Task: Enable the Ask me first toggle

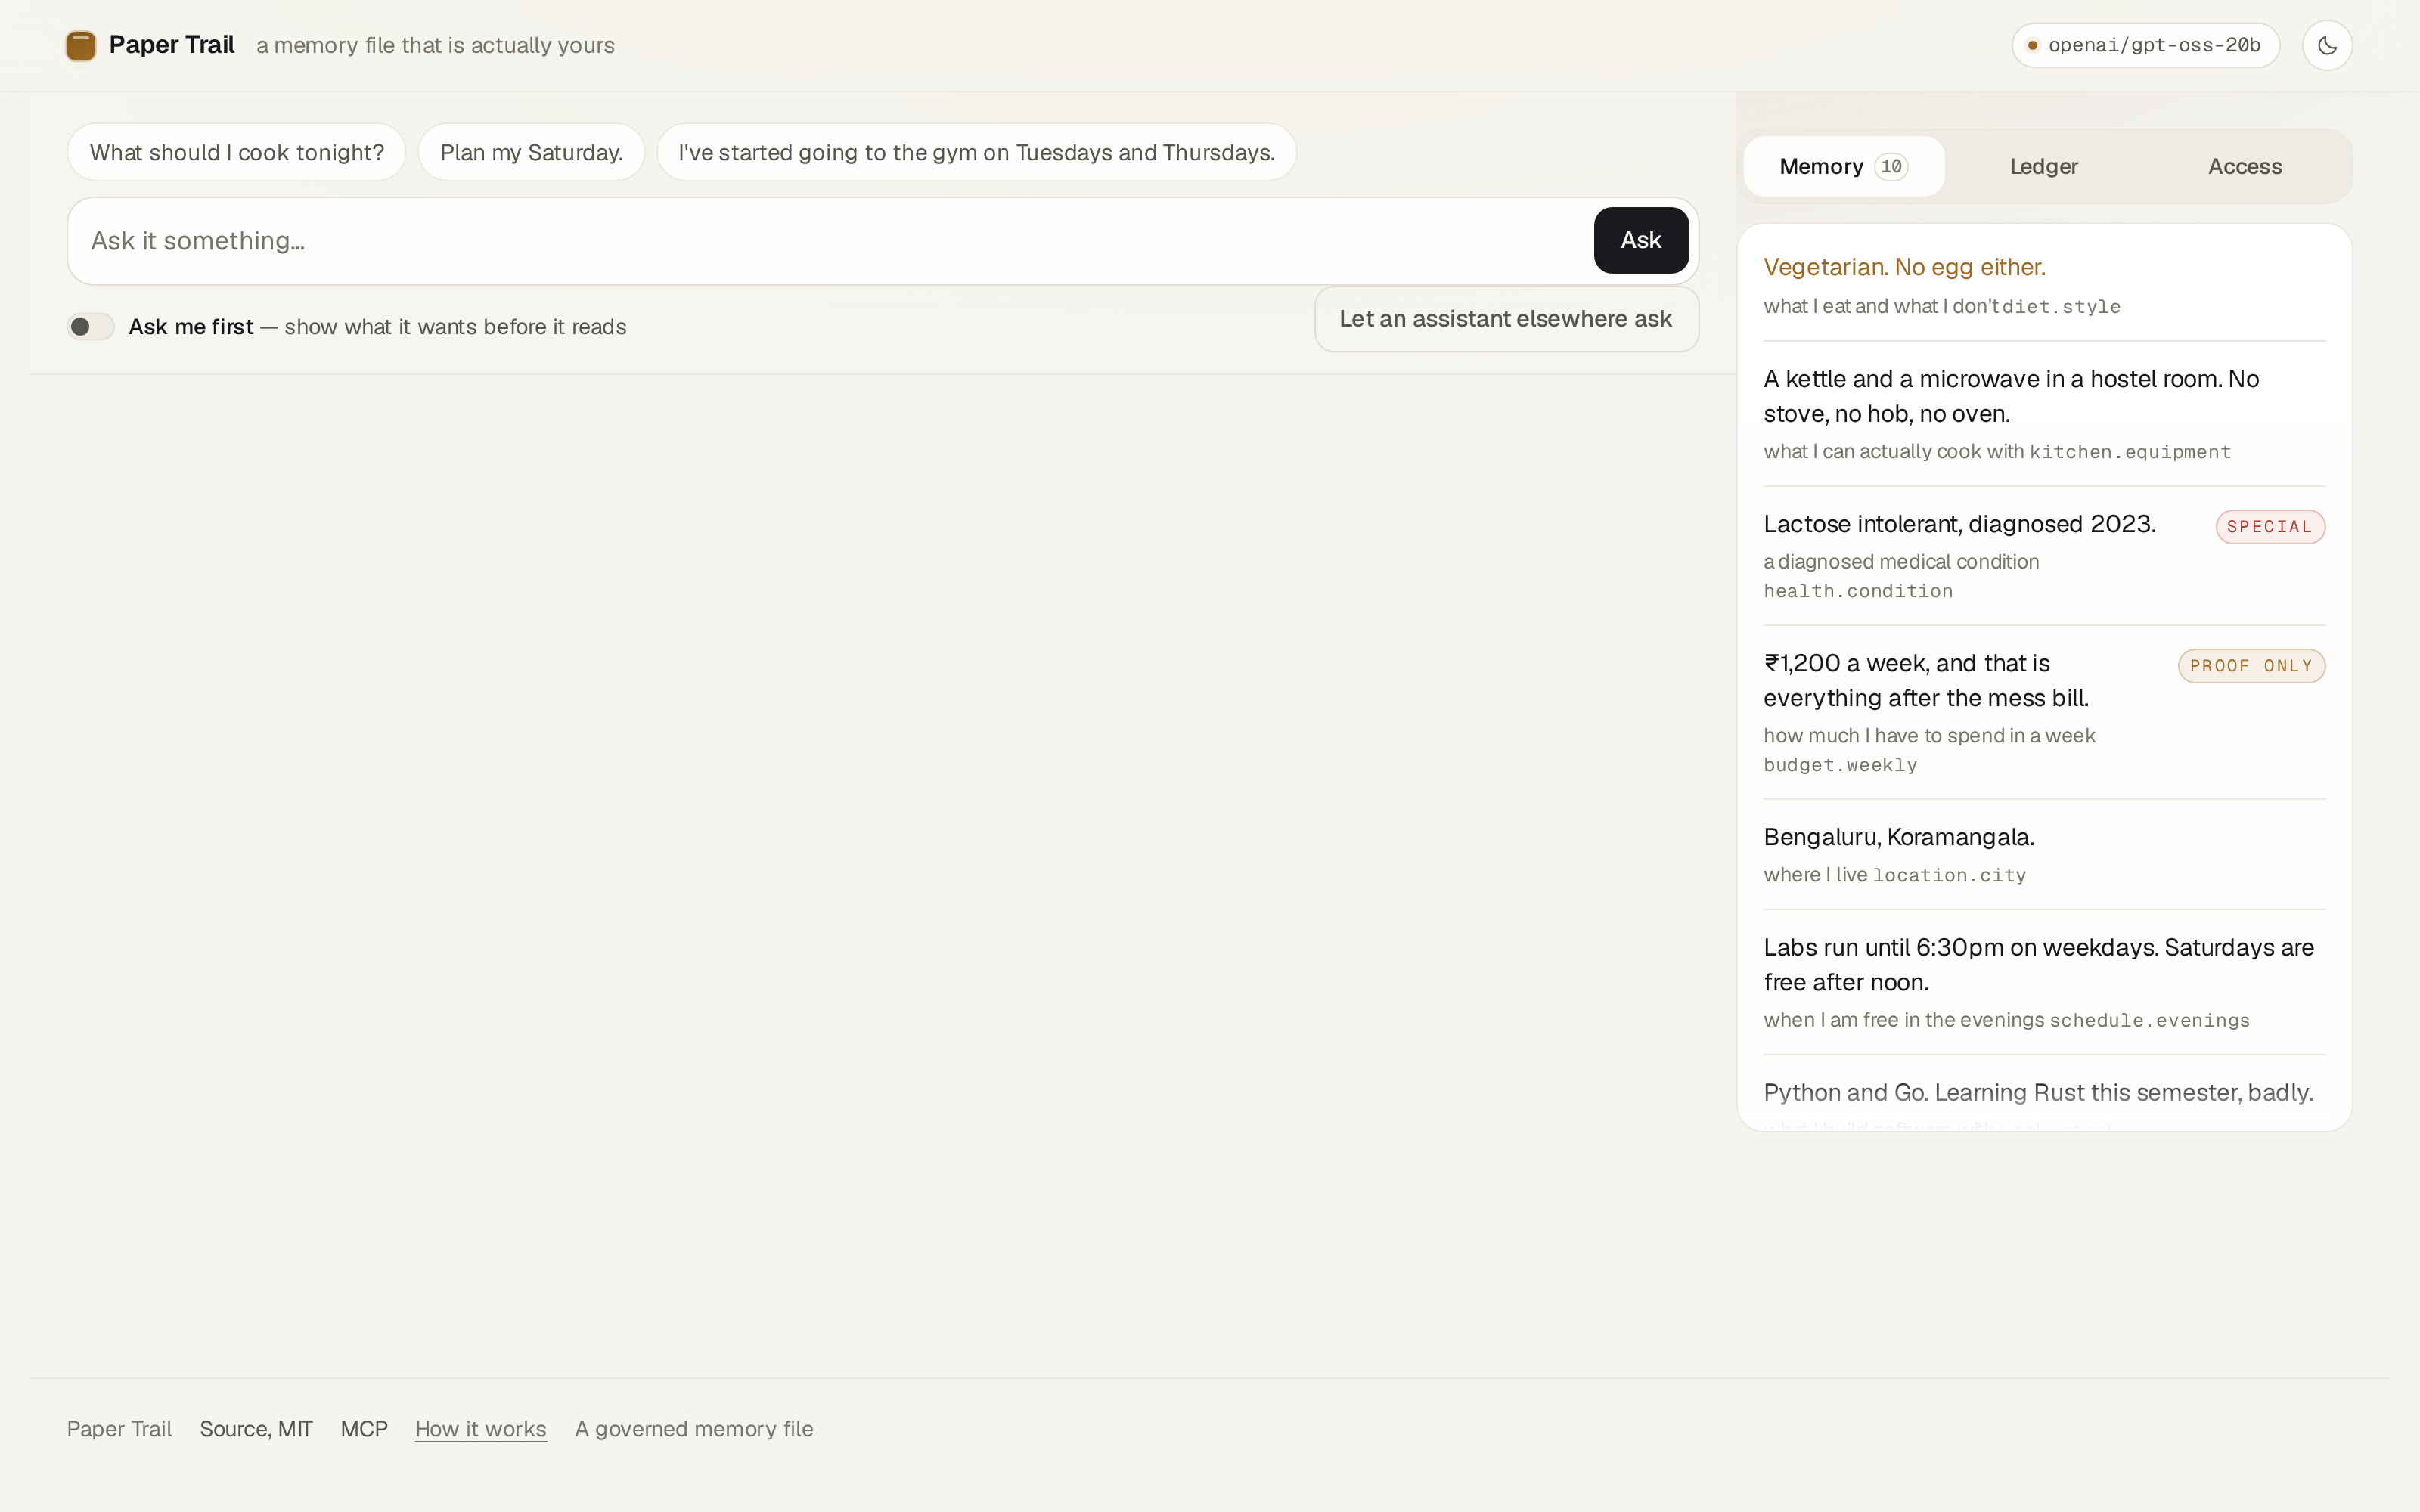Action: (91, 327)
